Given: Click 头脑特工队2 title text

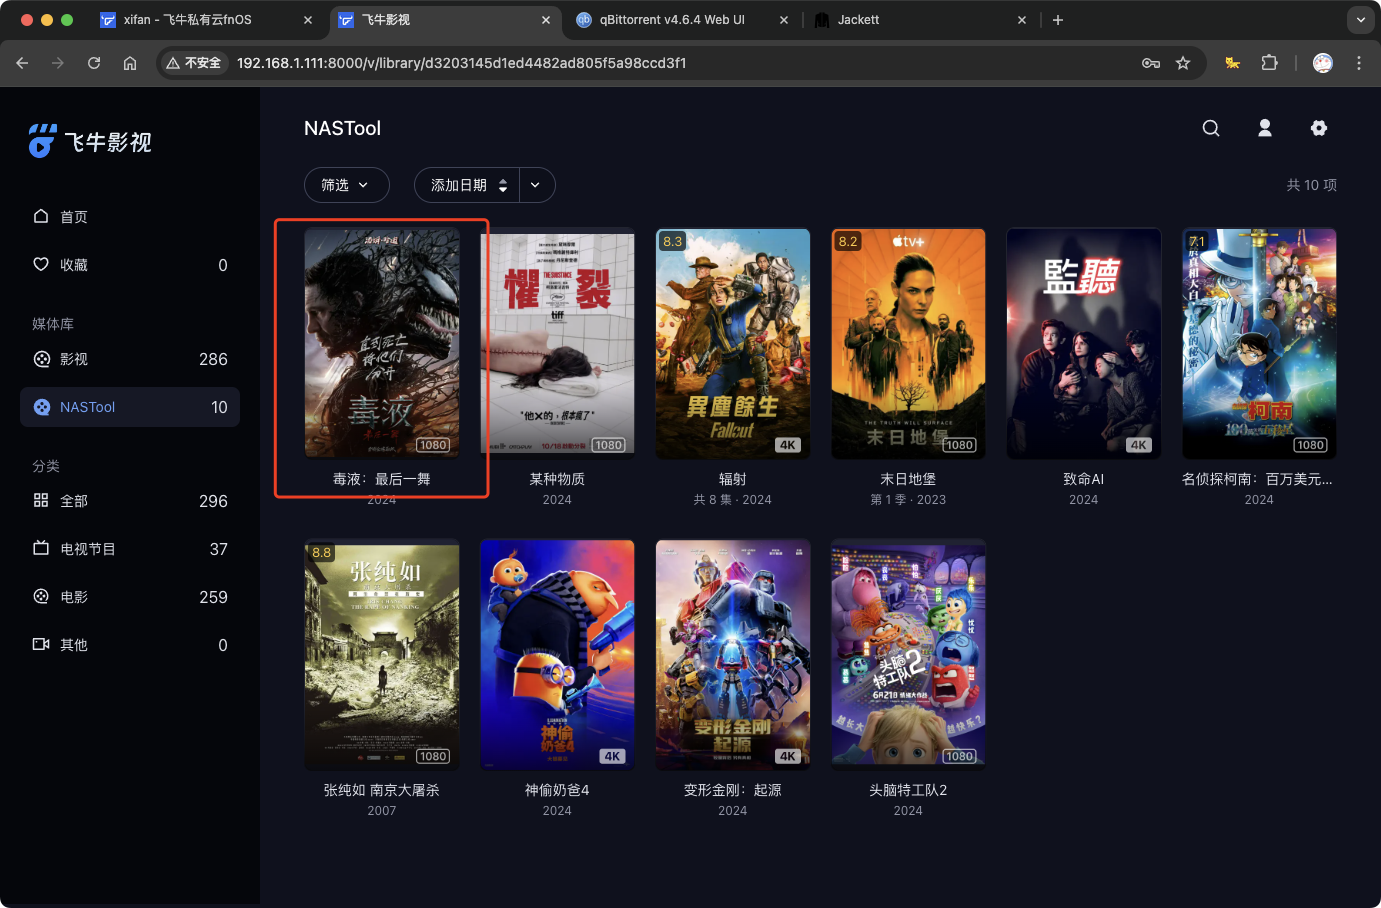Looking at the screenshot, I should [908, 790].
